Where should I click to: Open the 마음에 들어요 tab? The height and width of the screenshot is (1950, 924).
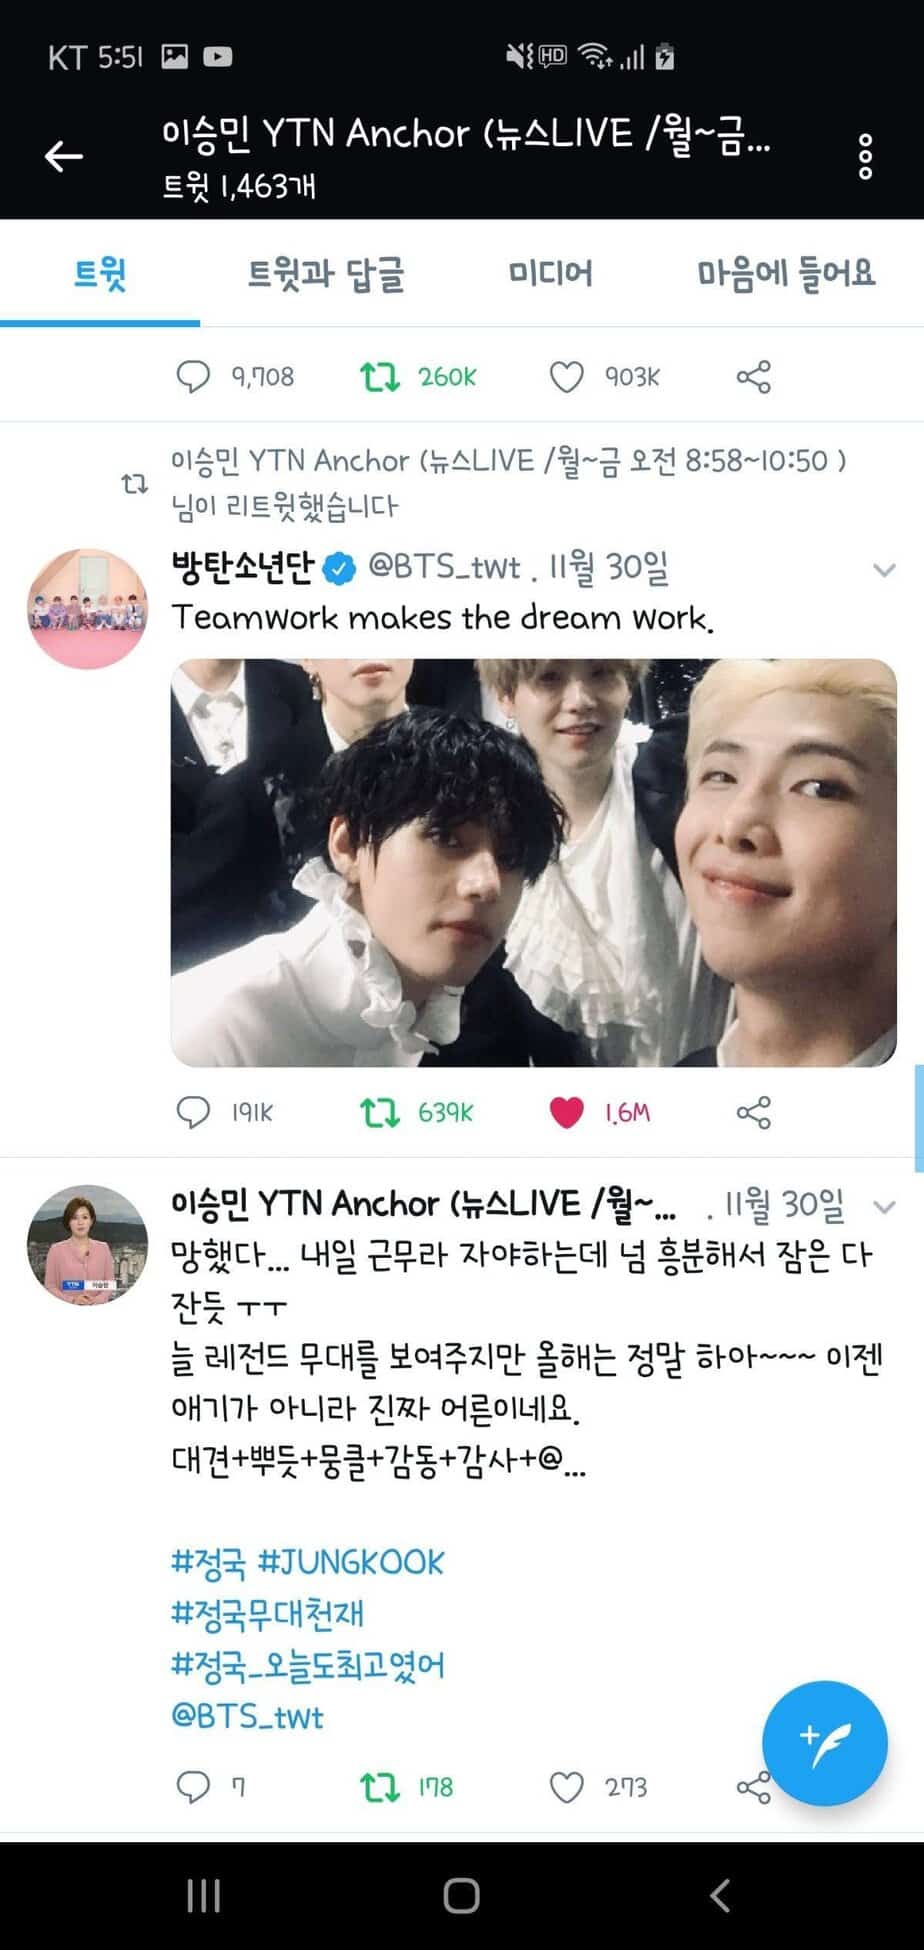pyautogui.click(x=786, y=273)
